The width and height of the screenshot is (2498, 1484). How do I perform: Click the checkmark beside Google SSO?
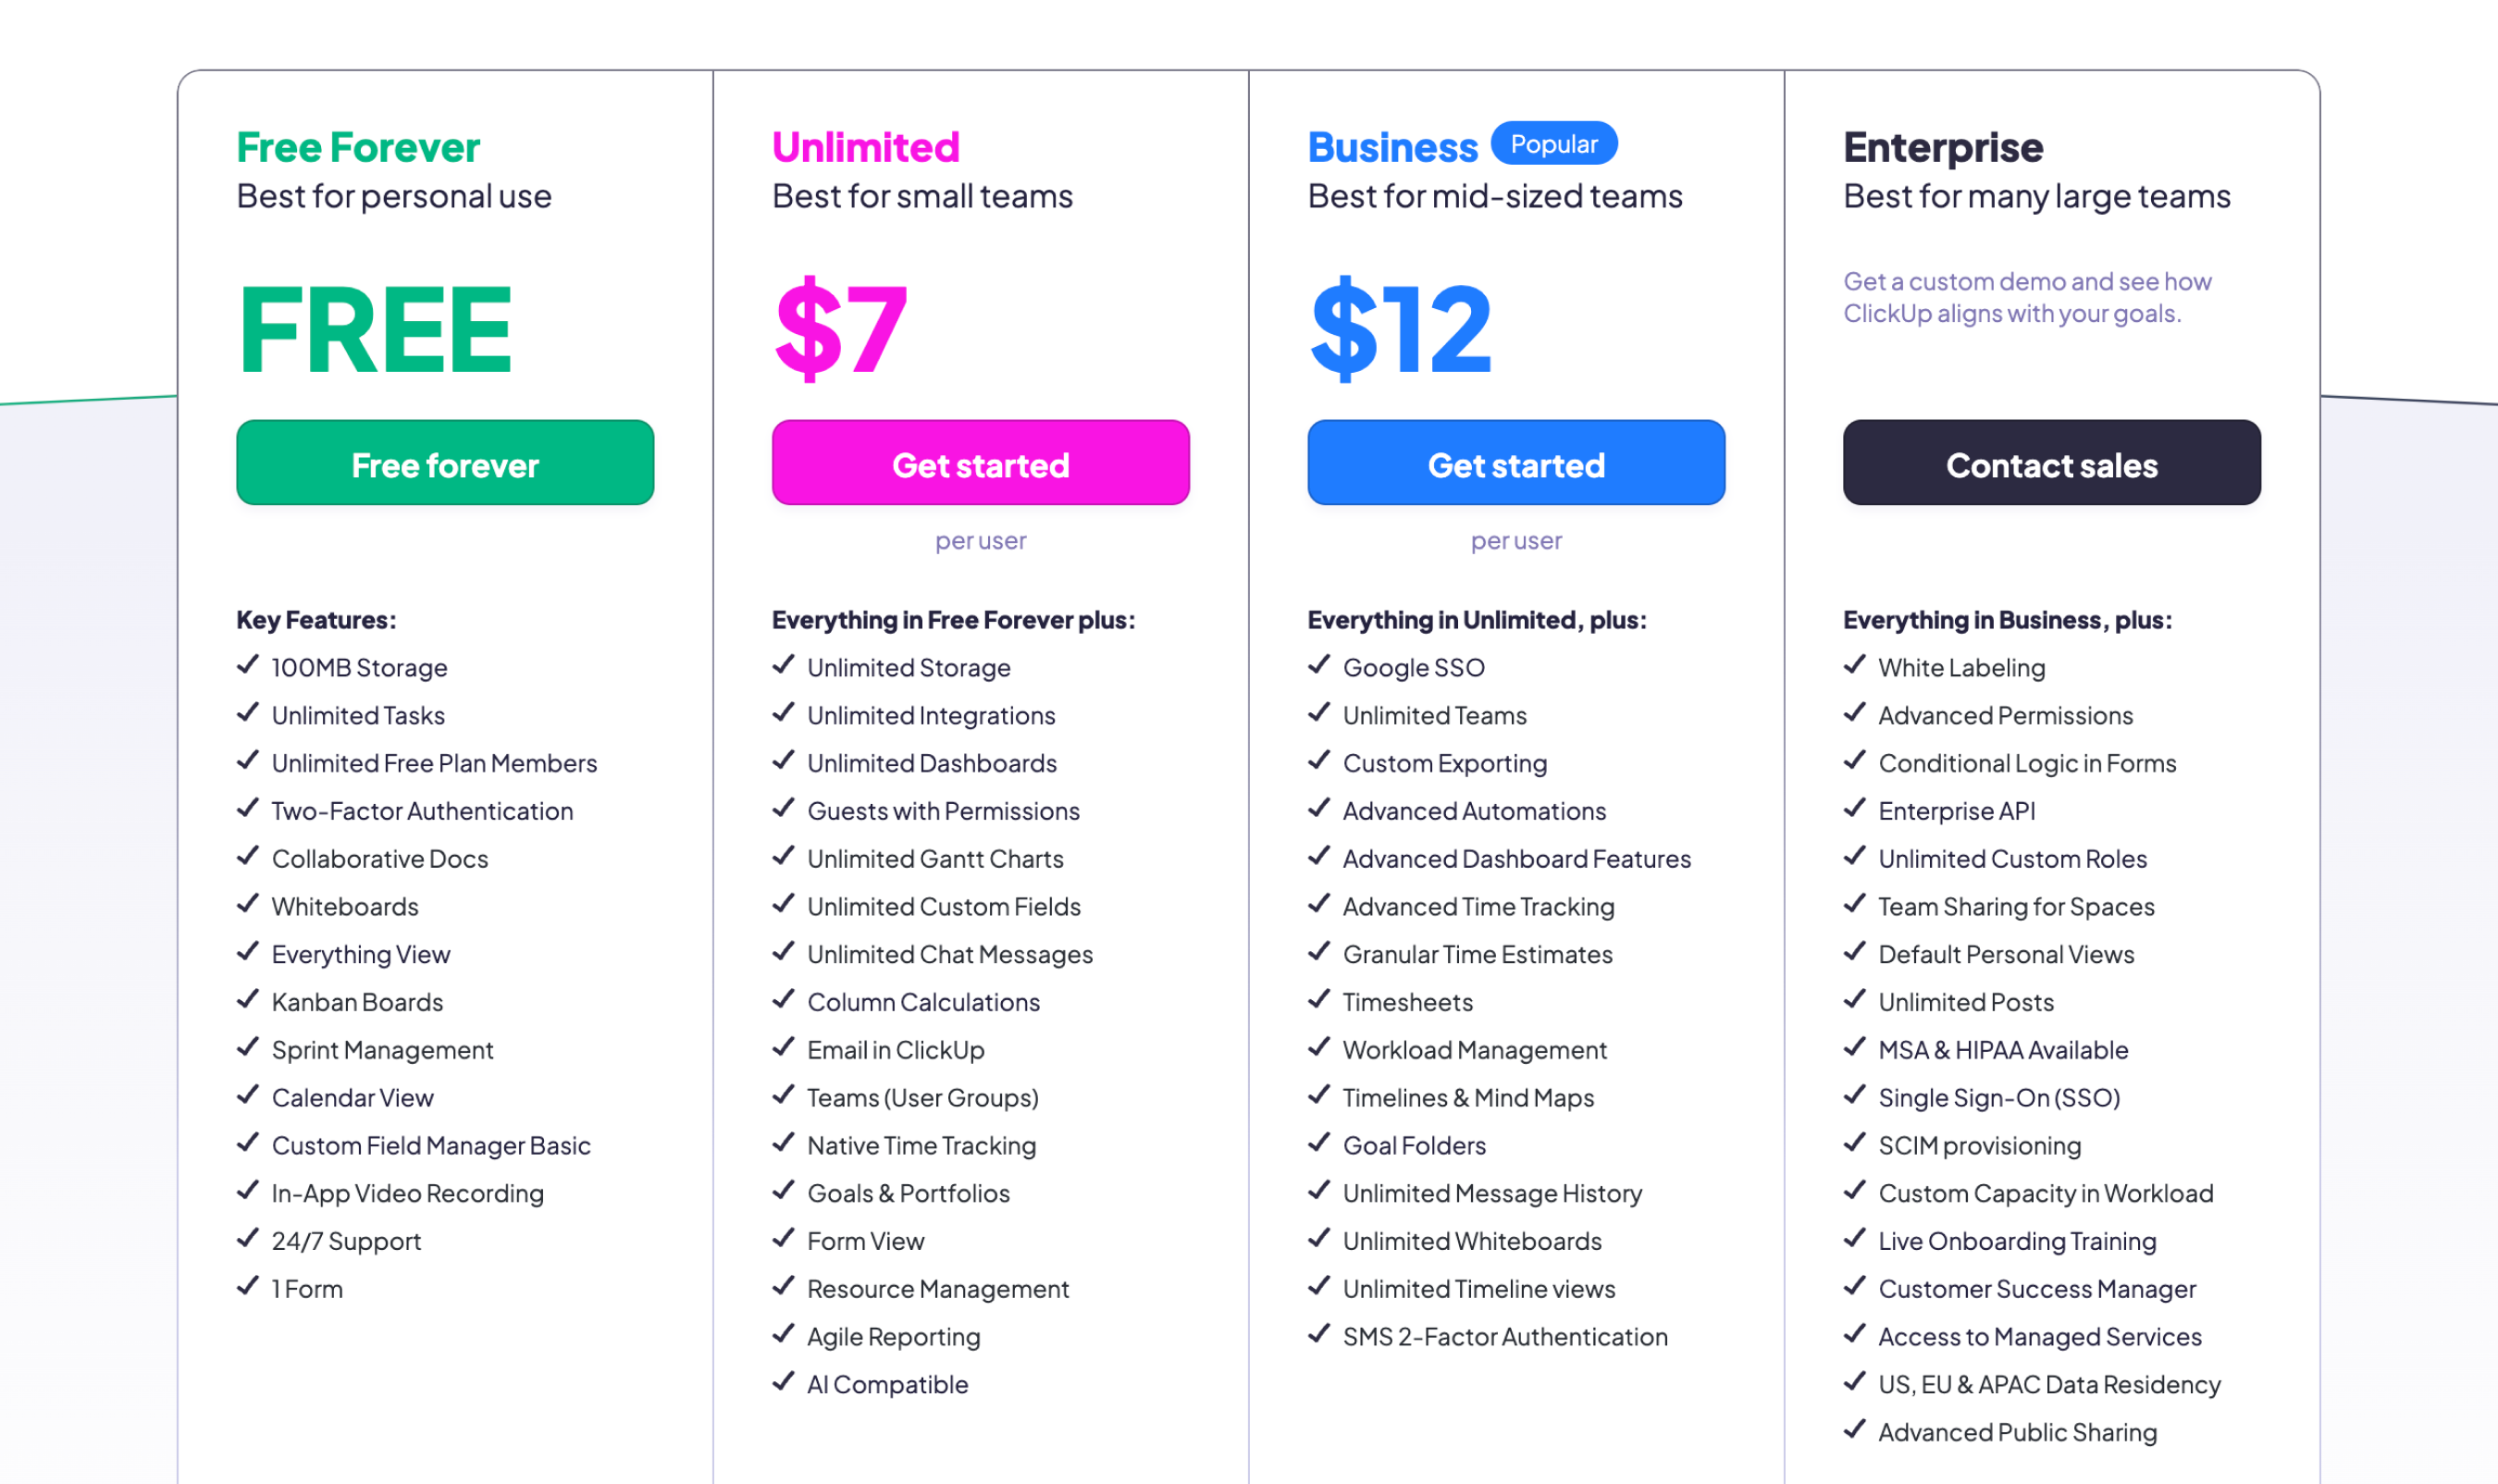[x=1318, y=665]
